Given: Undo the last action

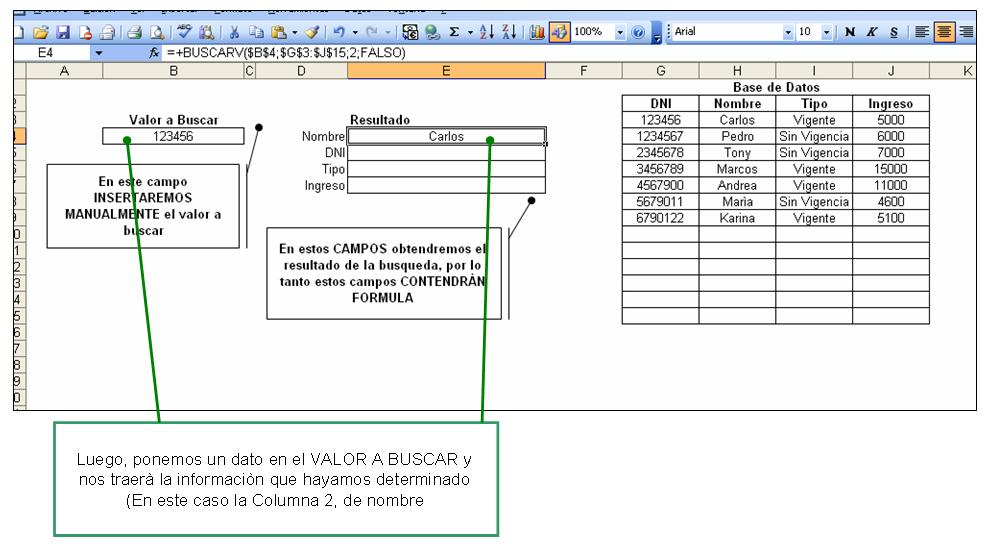Looking at the screenshot, I should (x=339, y=32).
